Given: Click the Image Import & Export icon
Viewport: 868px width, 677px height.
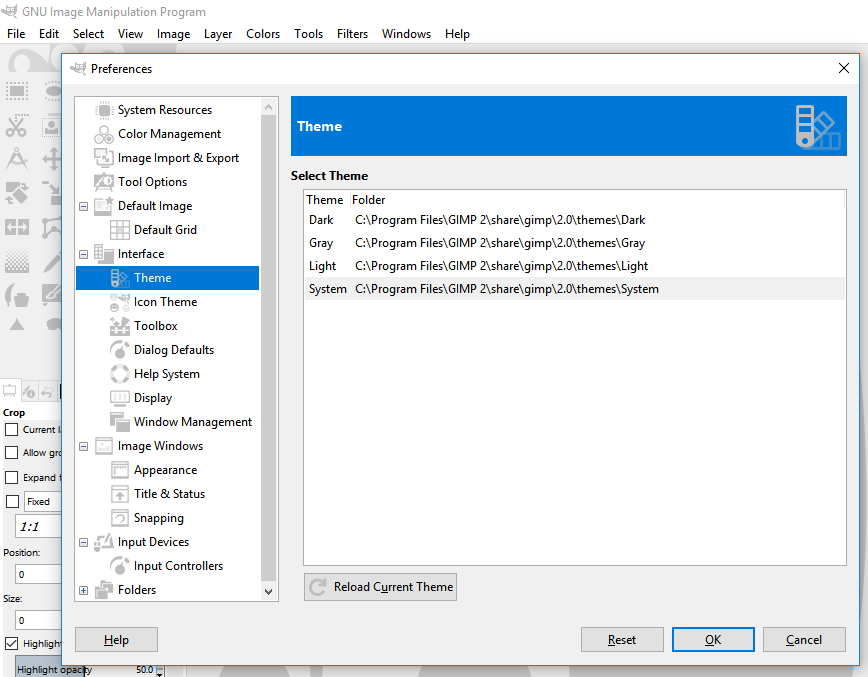Looking at the screenshot, I should 104,158.
